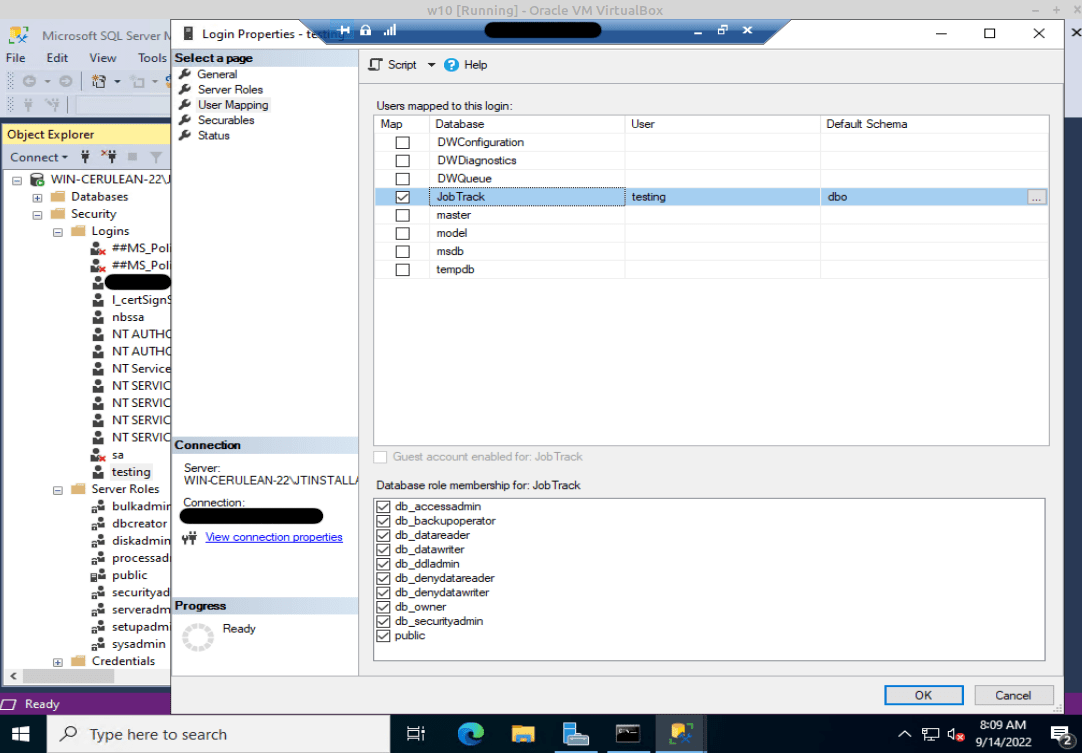Open the notification center icon
The width and height of the screenshot is (1082, 753).
[1059, 734]
